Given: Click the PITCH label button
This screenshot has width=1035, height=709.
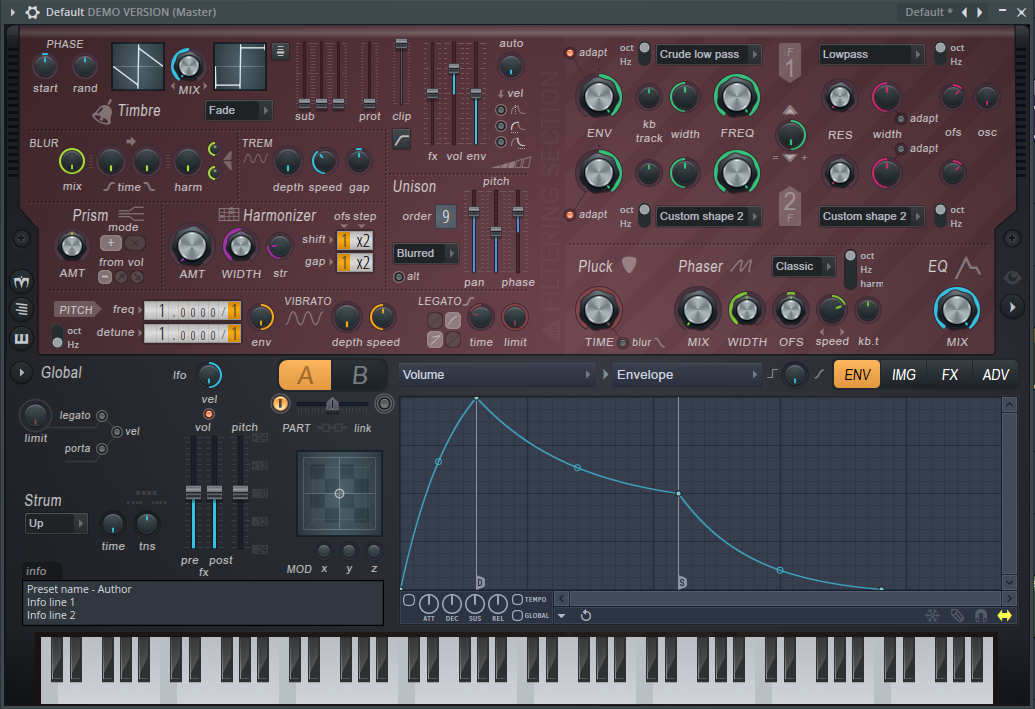Looking at the screenshot, I should (x=76, y=310).
